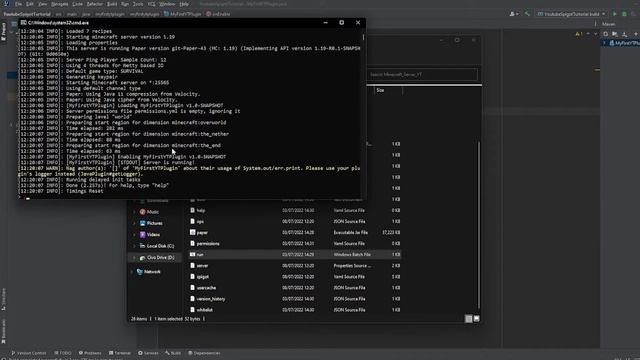This screenshot has height=360, width=640.
Task: Click the onEnable method breadcrumb
Action: coord(218,14)
